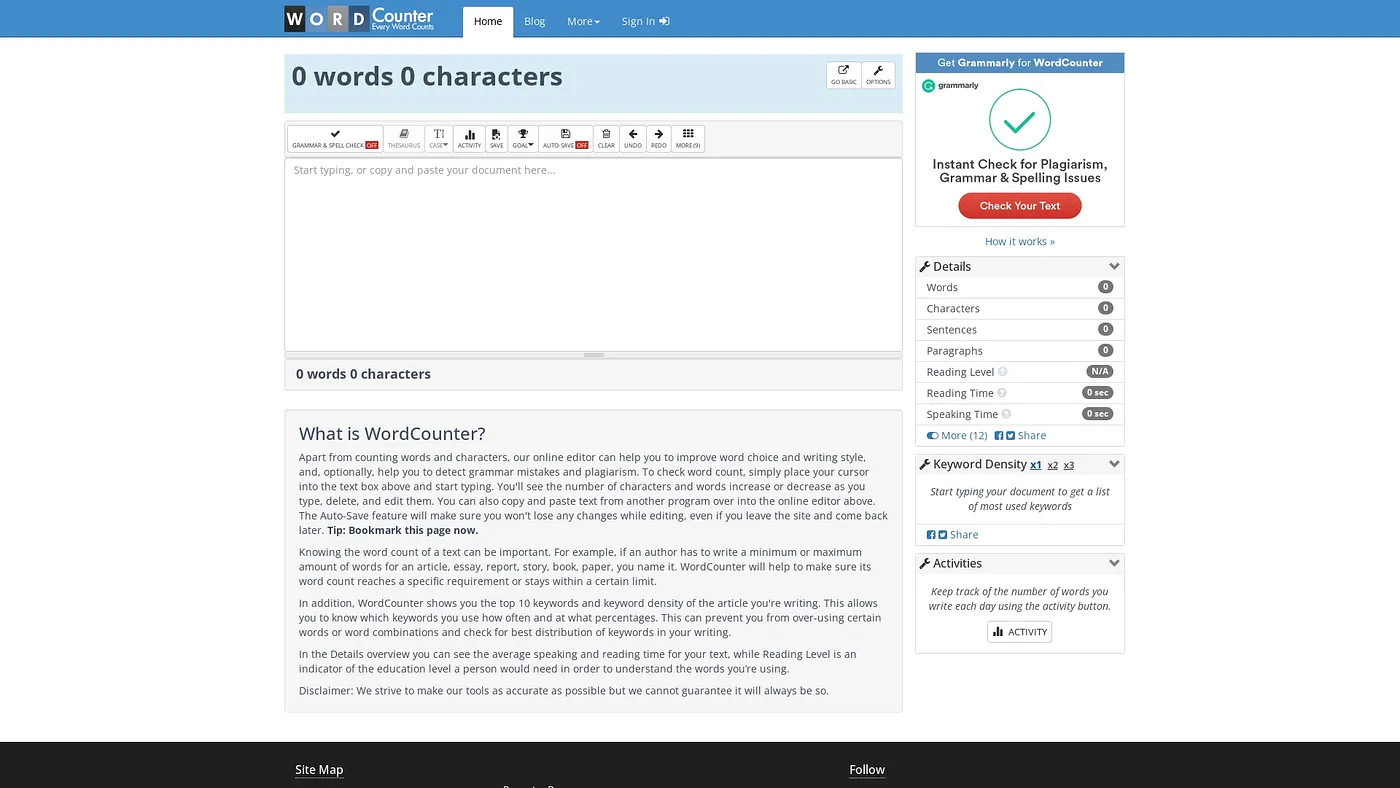Image resolution: width=1400 pixels, height=788 pixels.
Task: Enable the Auto-Save toggle
Action: tap(565, 139)
